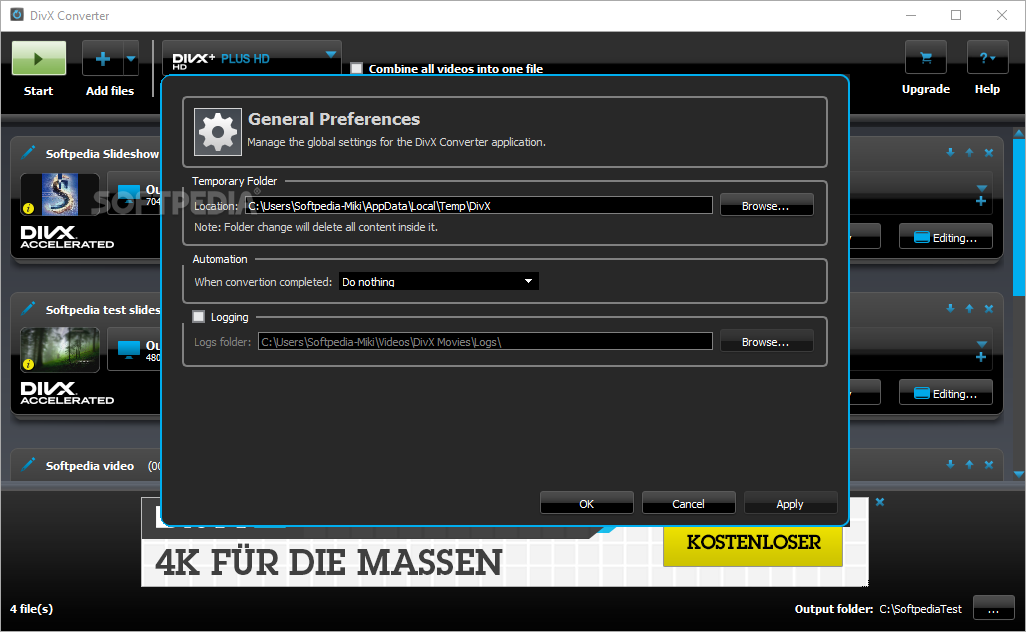Image resolution: width=1026 pixels, height=632 pixels.
Task: Move Softpedia Slideshow item up
Action: pos(970,152)
